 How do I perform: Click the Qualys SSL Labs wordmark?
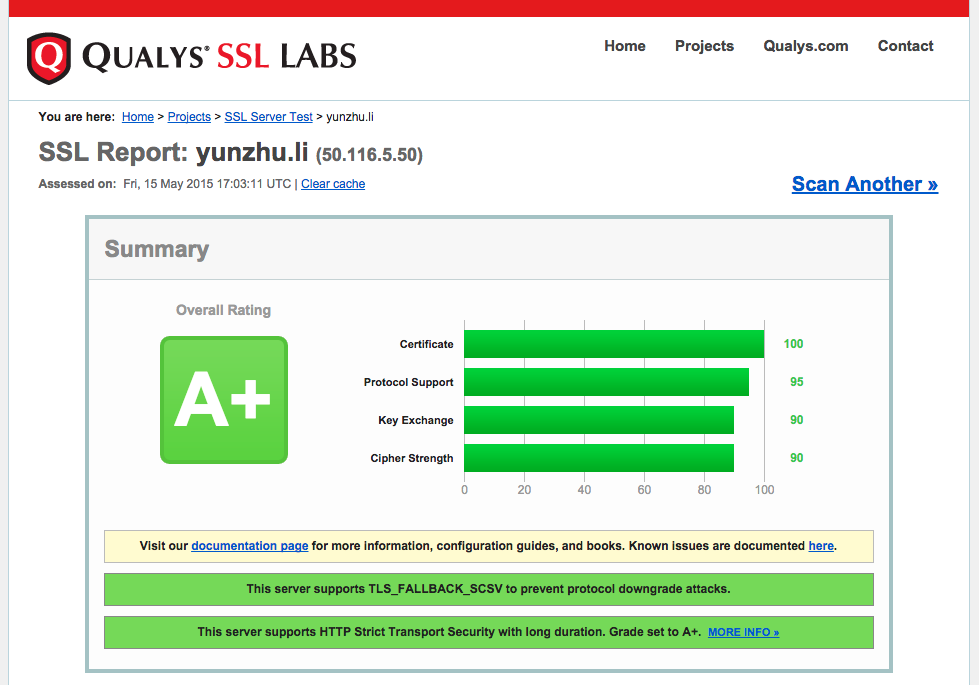(x=219, y=57)
